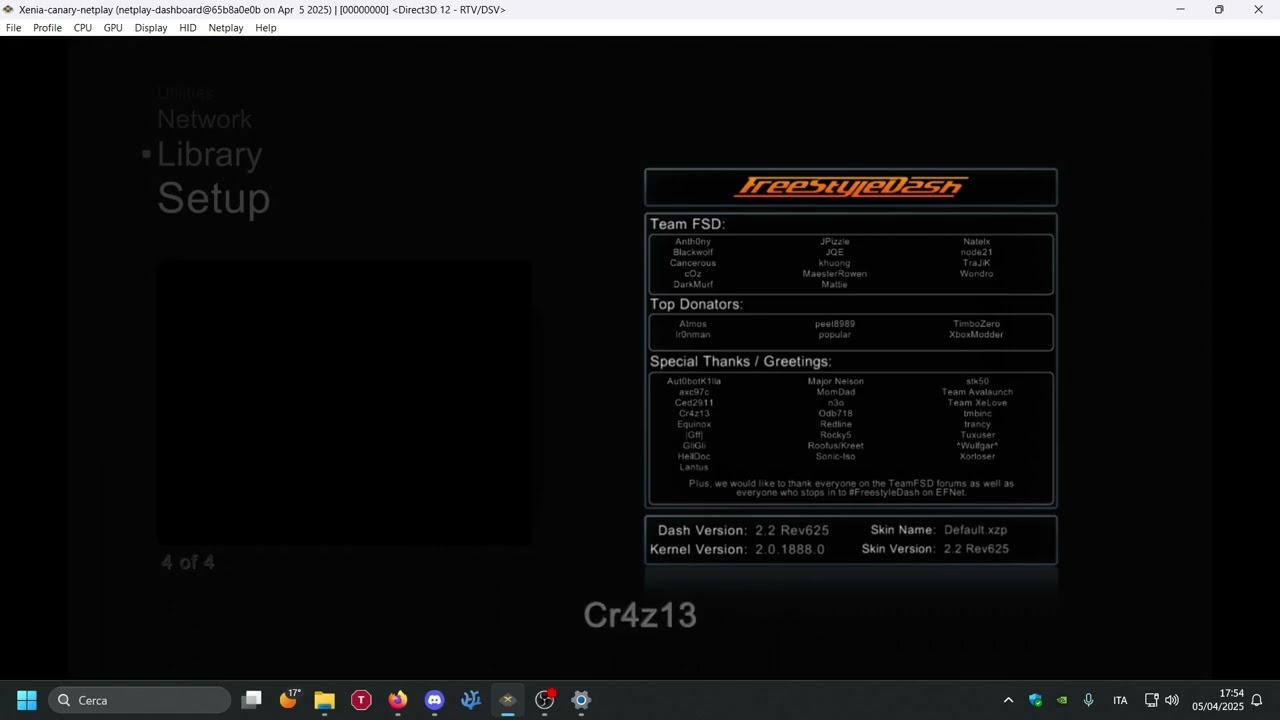Screen dimensions: 1280x720
Task: Click the FreestyleDash logo banner
Action: pyautogui.click(x=851, y=187)
